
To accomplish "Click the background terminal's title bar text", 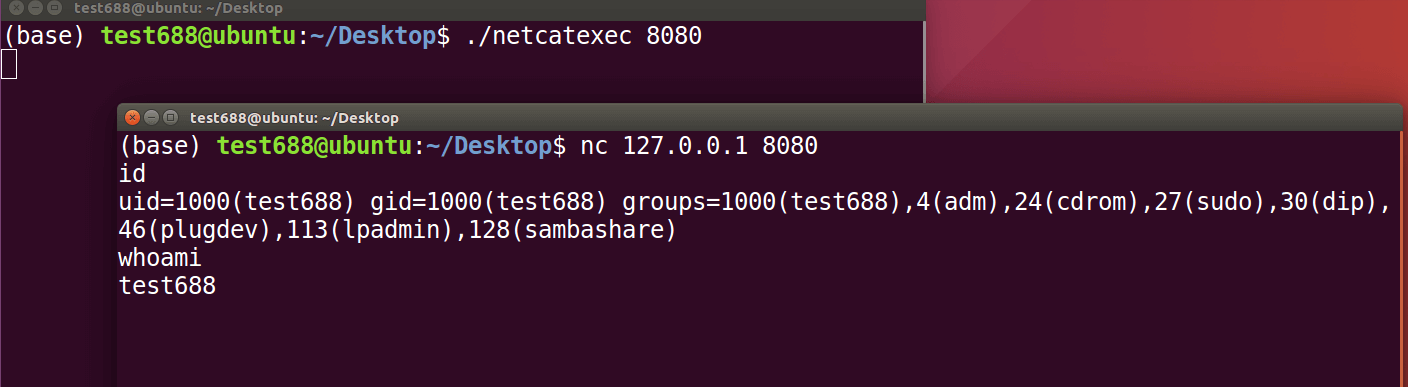I will (x=178, y=8).
